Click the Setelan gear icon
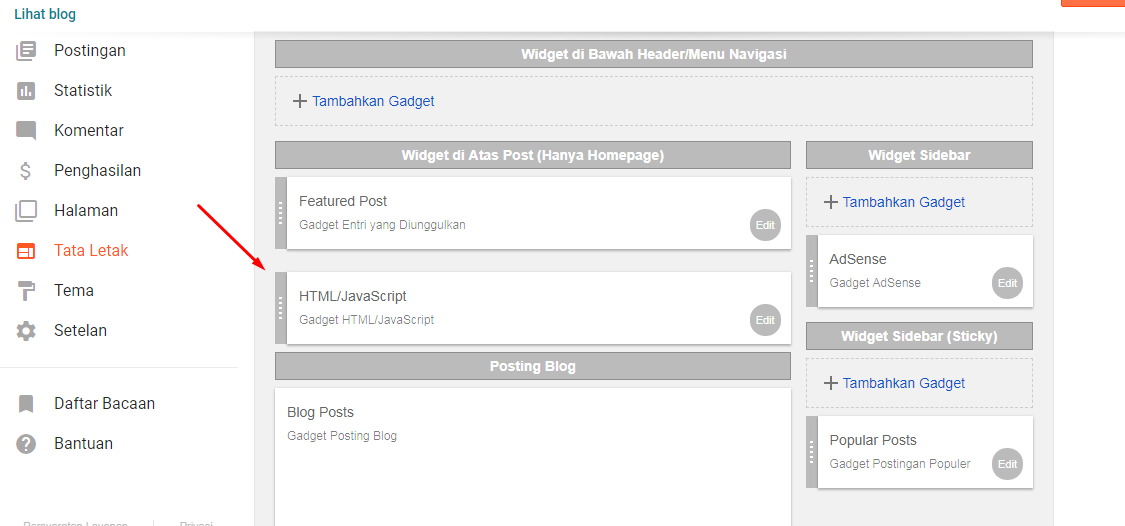Screen dimensions: 1125x526 tap(26, 331)
